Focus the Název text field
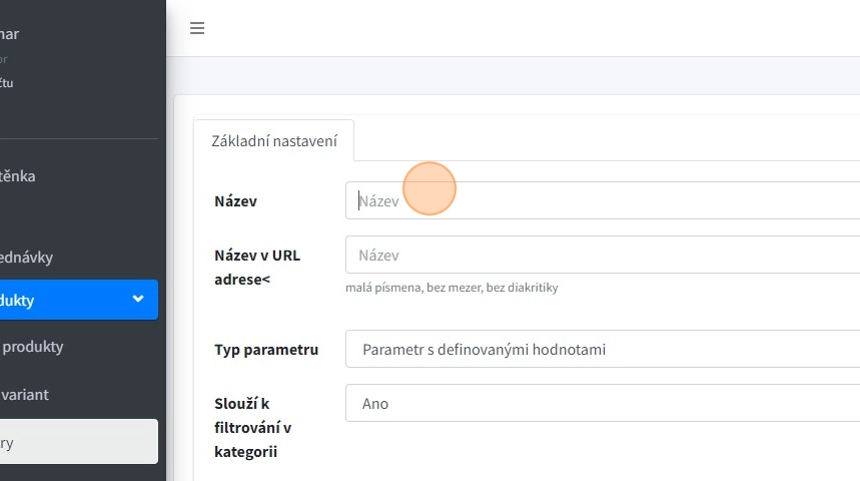 click(600, 201)
